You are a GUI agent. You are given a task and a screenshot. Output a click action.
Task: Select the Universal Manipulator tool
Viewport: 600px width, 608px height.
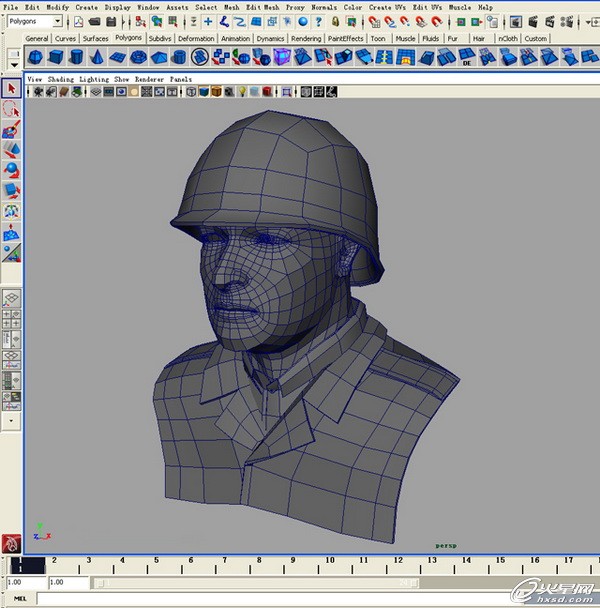pos(11,211)
